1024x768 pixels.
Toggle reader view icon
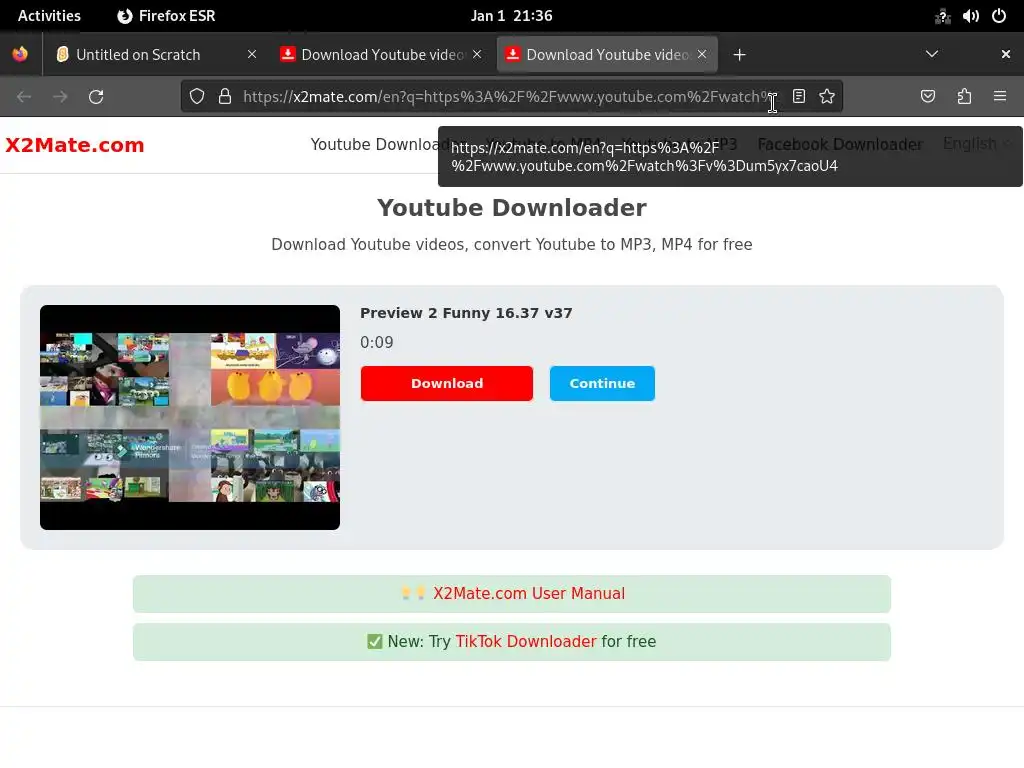click(799, 97)
